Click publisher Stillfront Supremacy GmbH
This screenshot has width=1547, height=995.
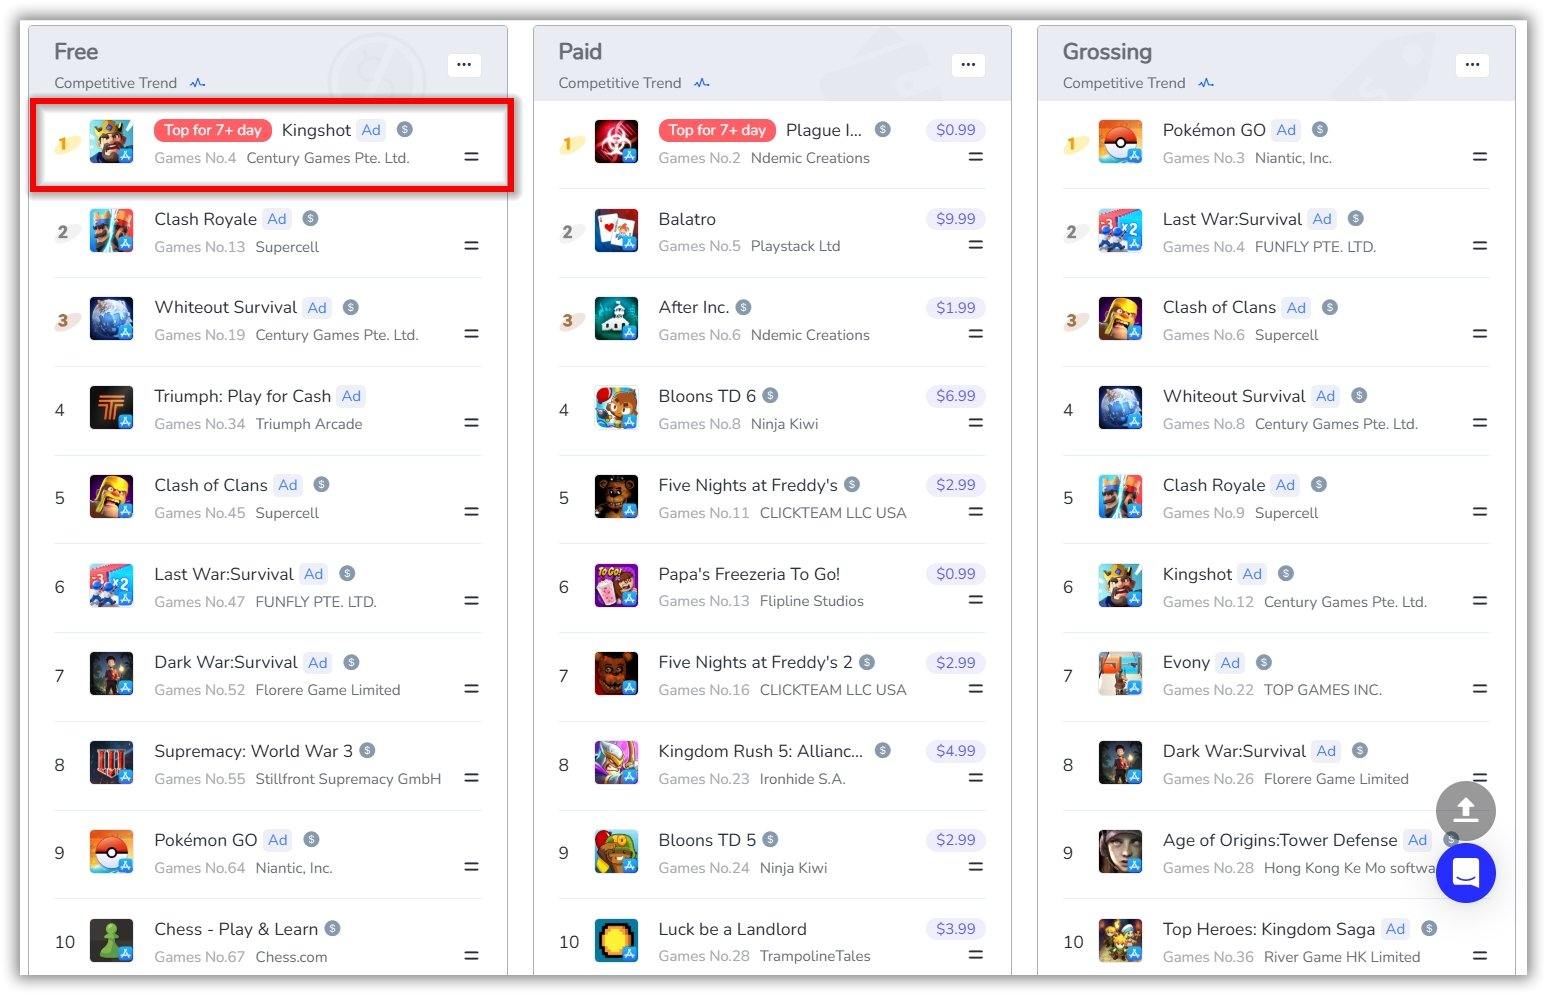(348, 779)
